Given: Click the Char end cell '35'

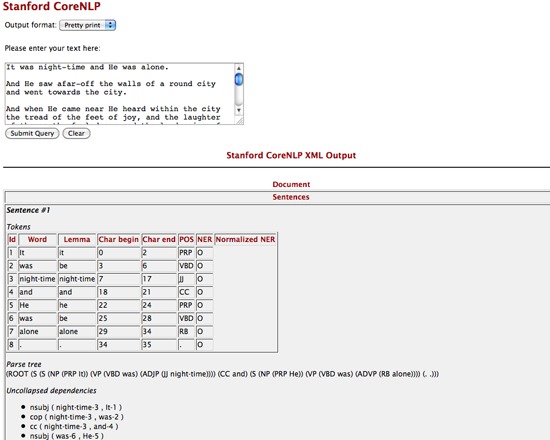Looking at the screenshot, I should click(159, 345).
